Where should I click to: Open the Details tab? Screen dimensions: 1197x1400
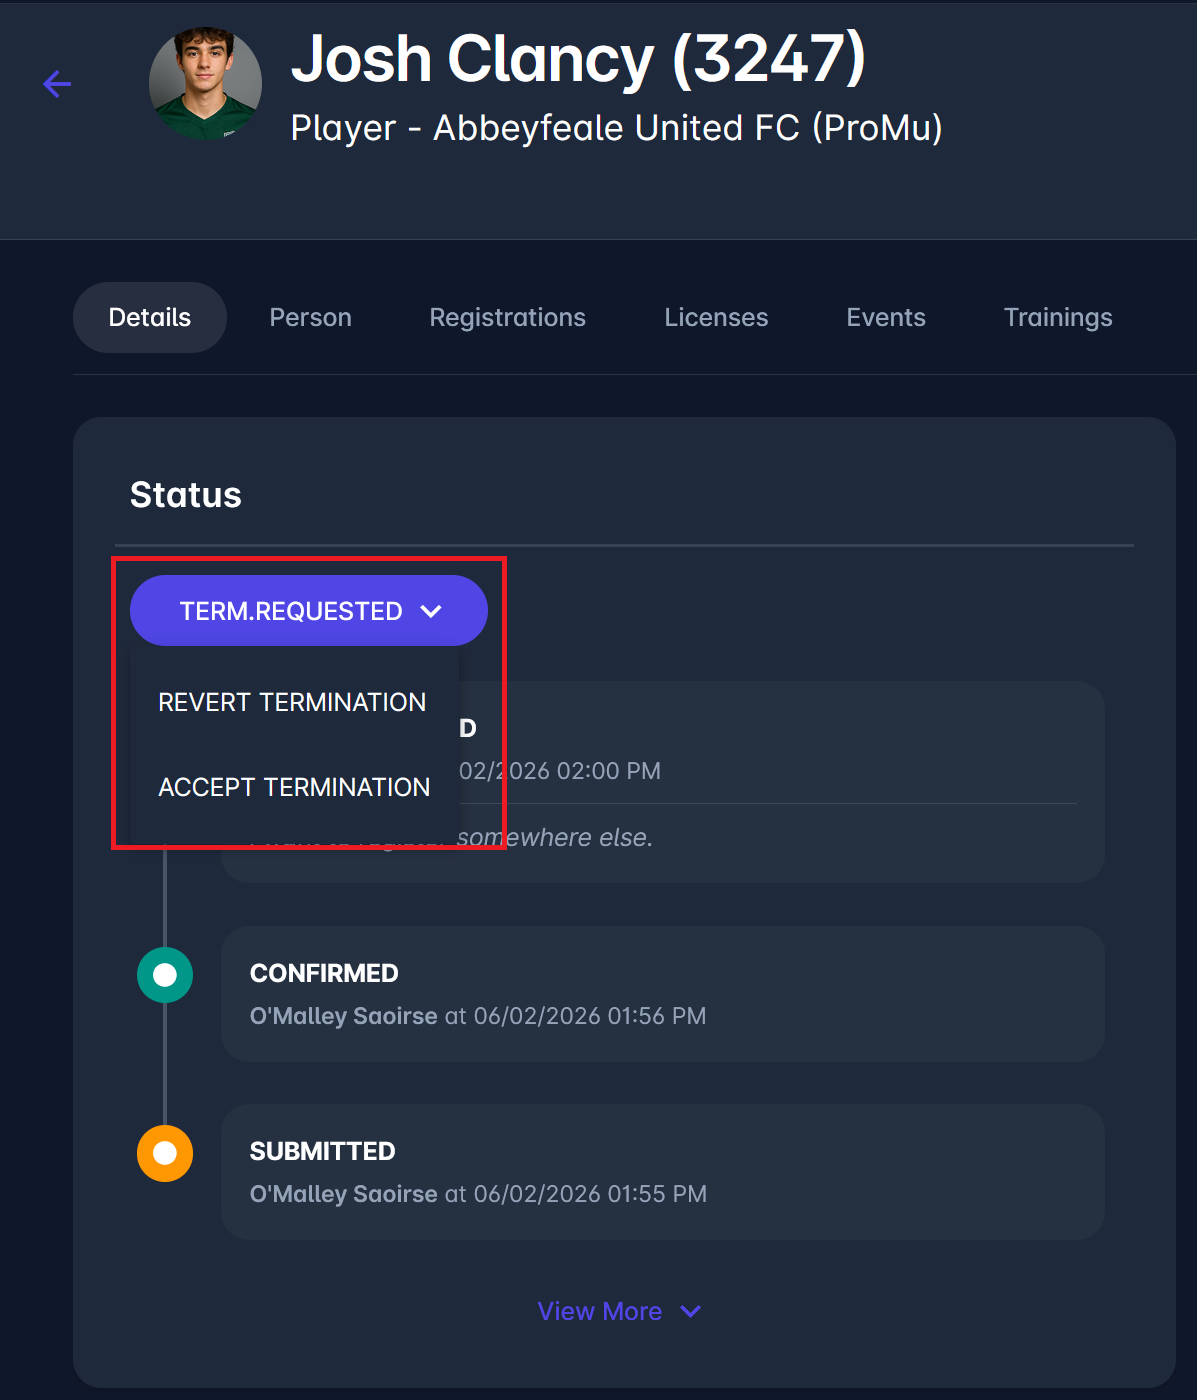click(x=150, y=317)
